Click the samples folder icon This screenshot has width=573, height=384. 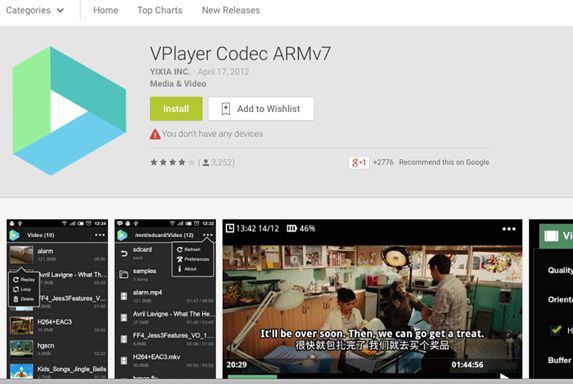tap(124, 274)
